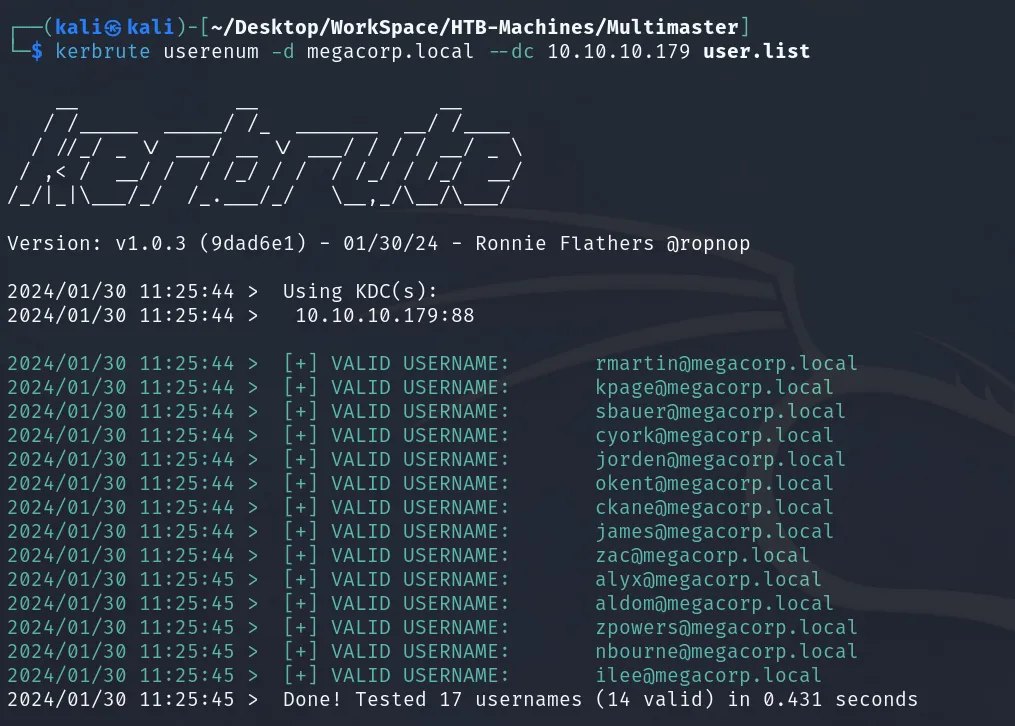
Task: Select the @ropnop handle text
Action: click(x=708, y=244)
